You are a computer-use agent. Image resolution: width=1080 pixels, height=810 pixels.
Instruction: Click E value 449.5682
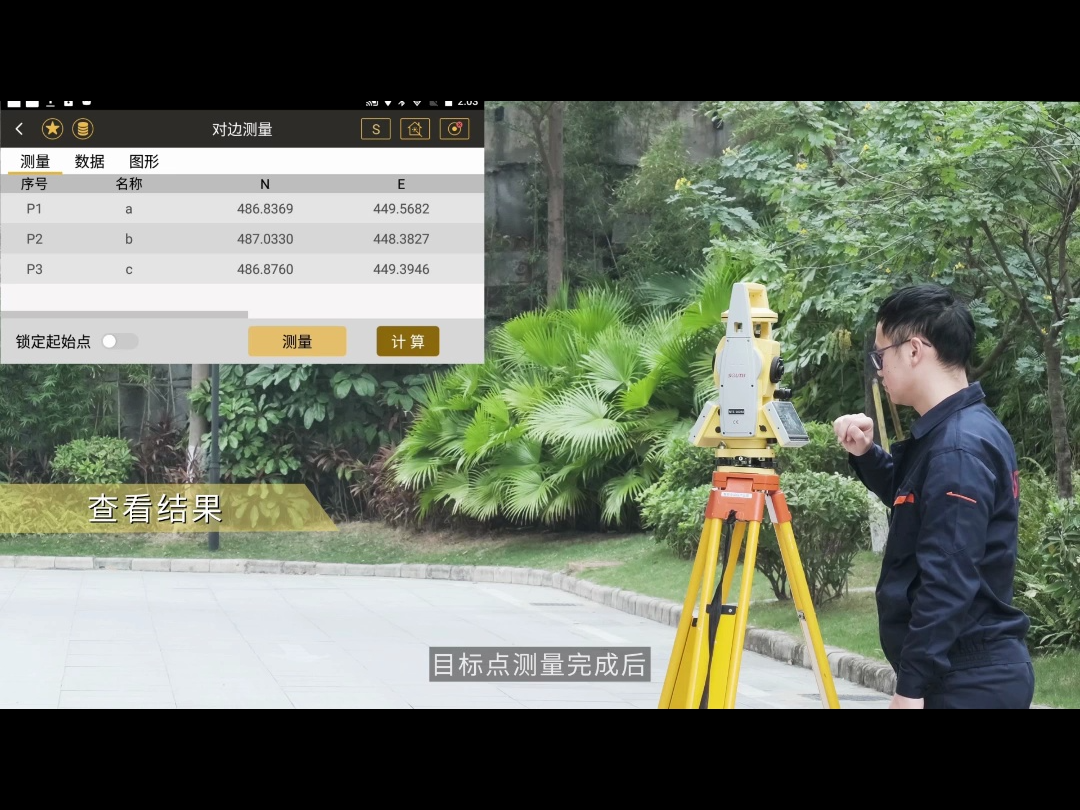coord(401,209)
